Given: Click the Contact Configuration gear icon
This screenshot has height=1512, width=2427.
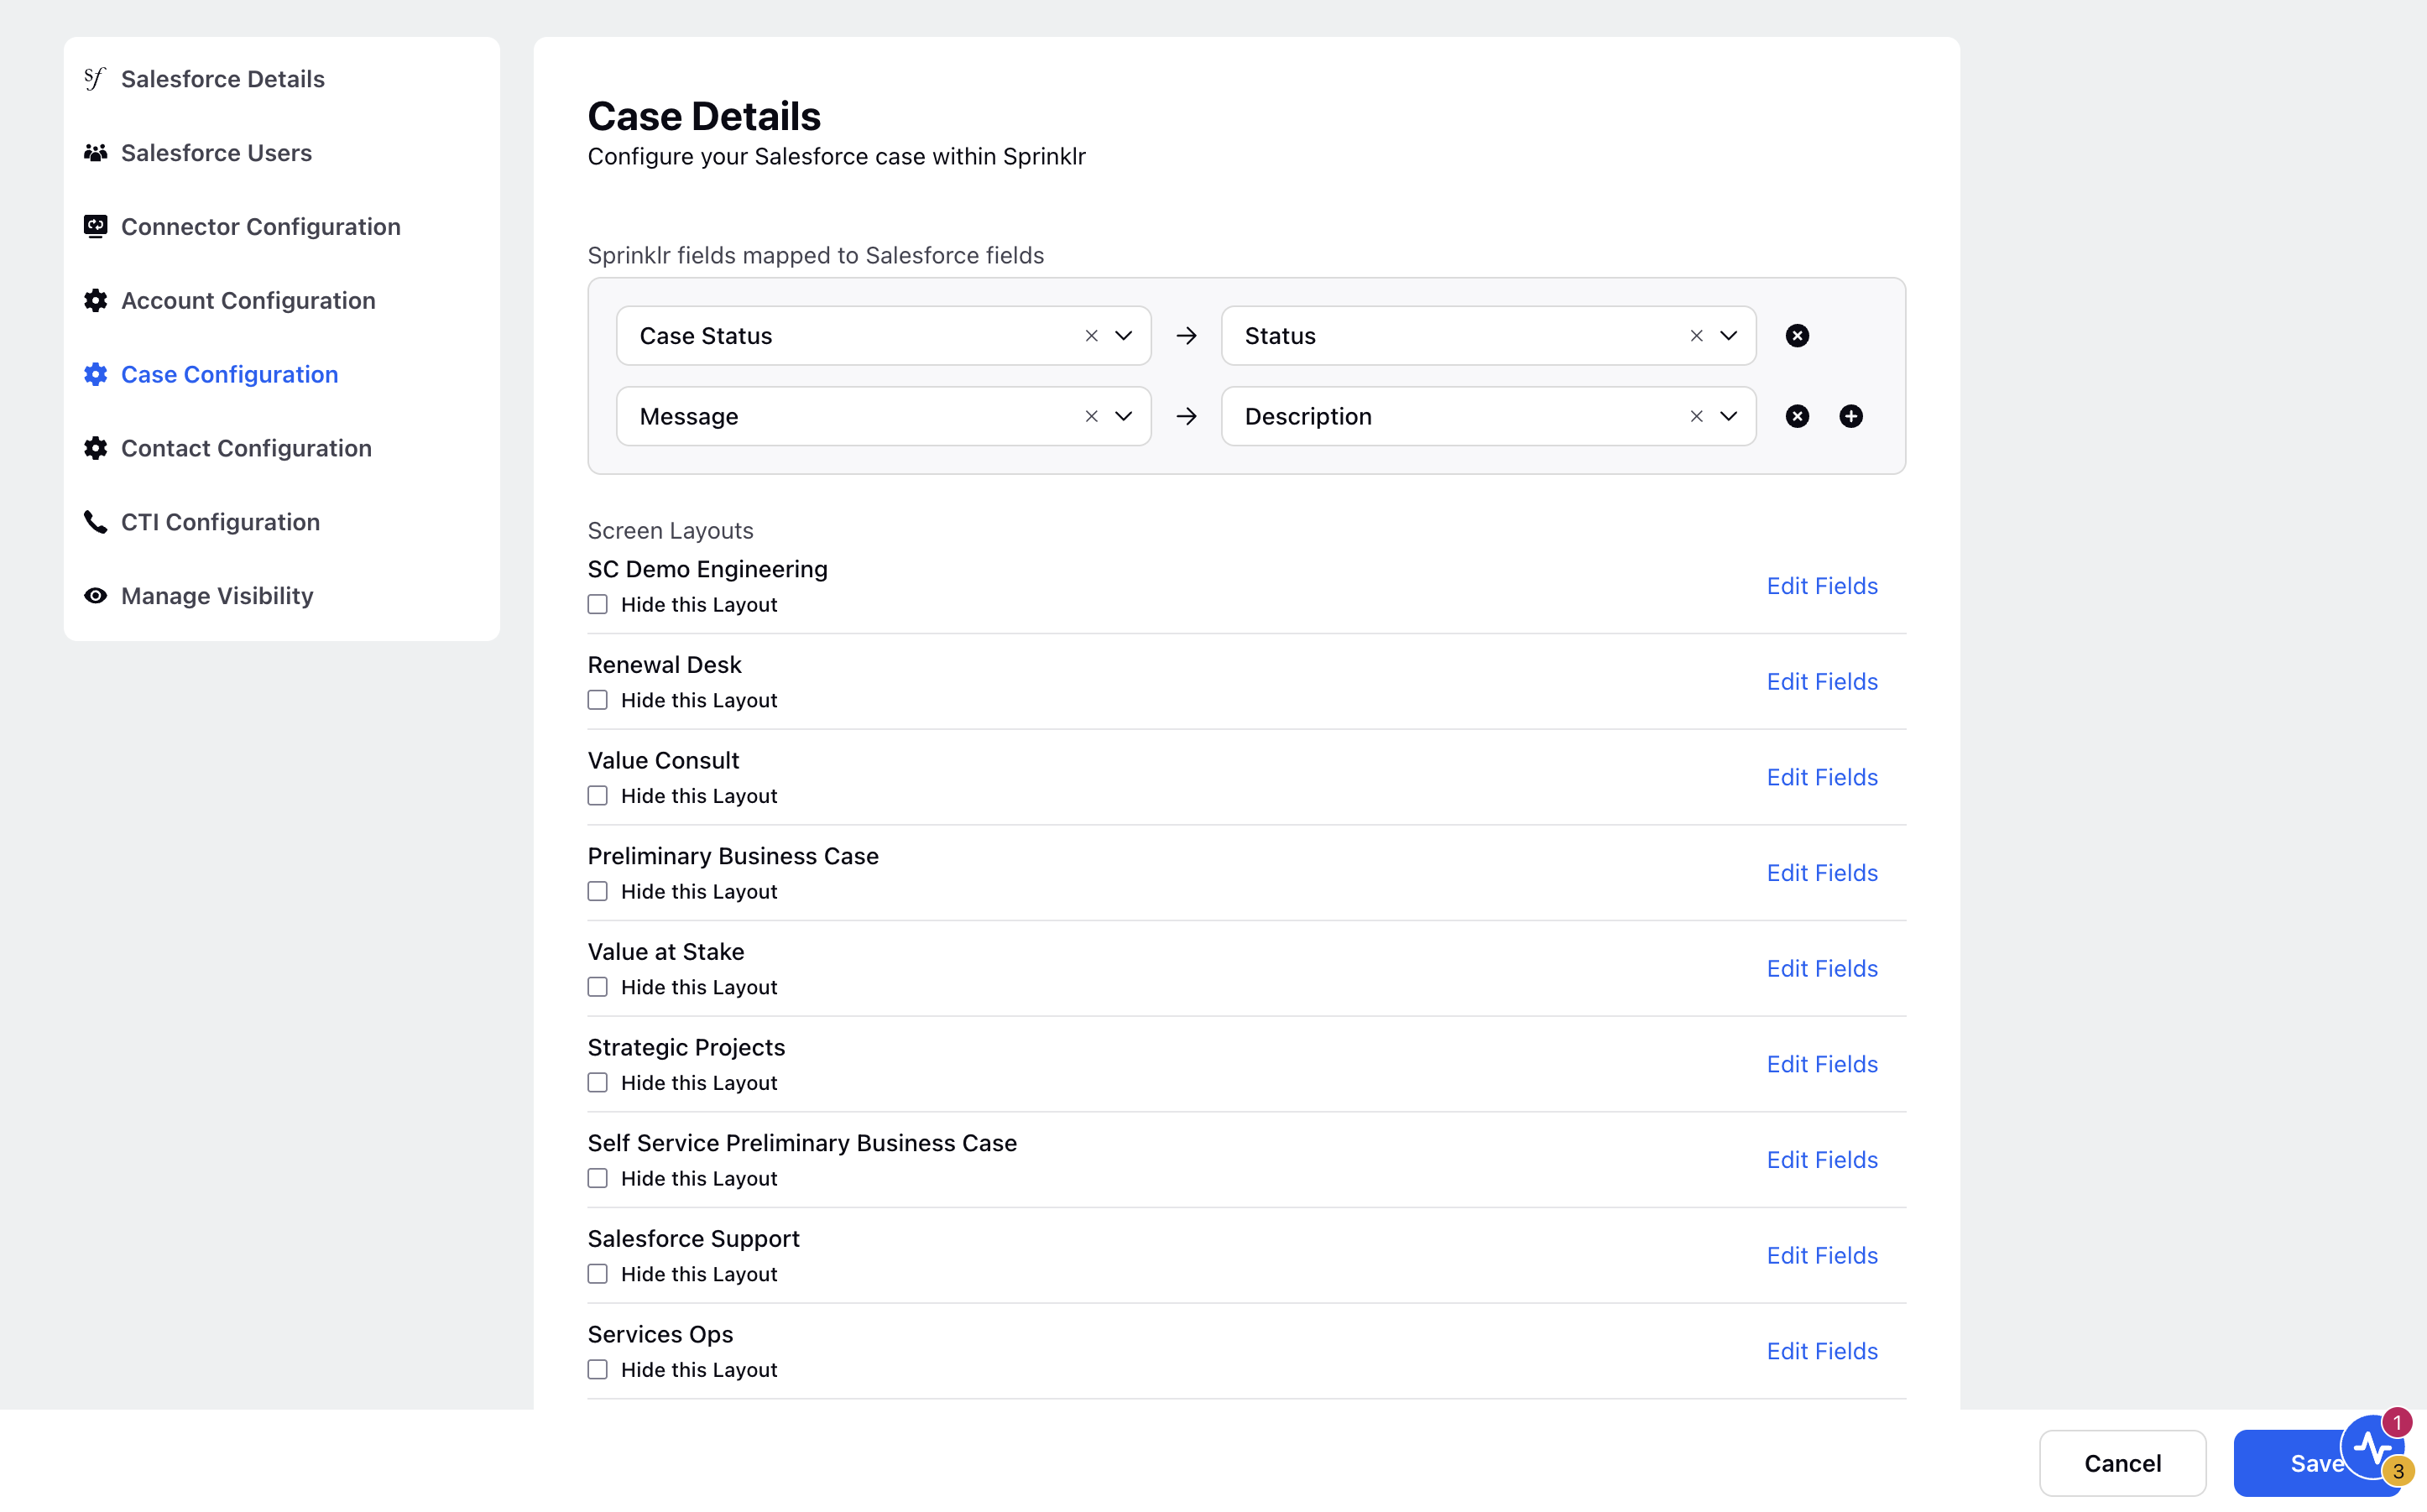Looking at the screenshot, I should pos(95,449).
